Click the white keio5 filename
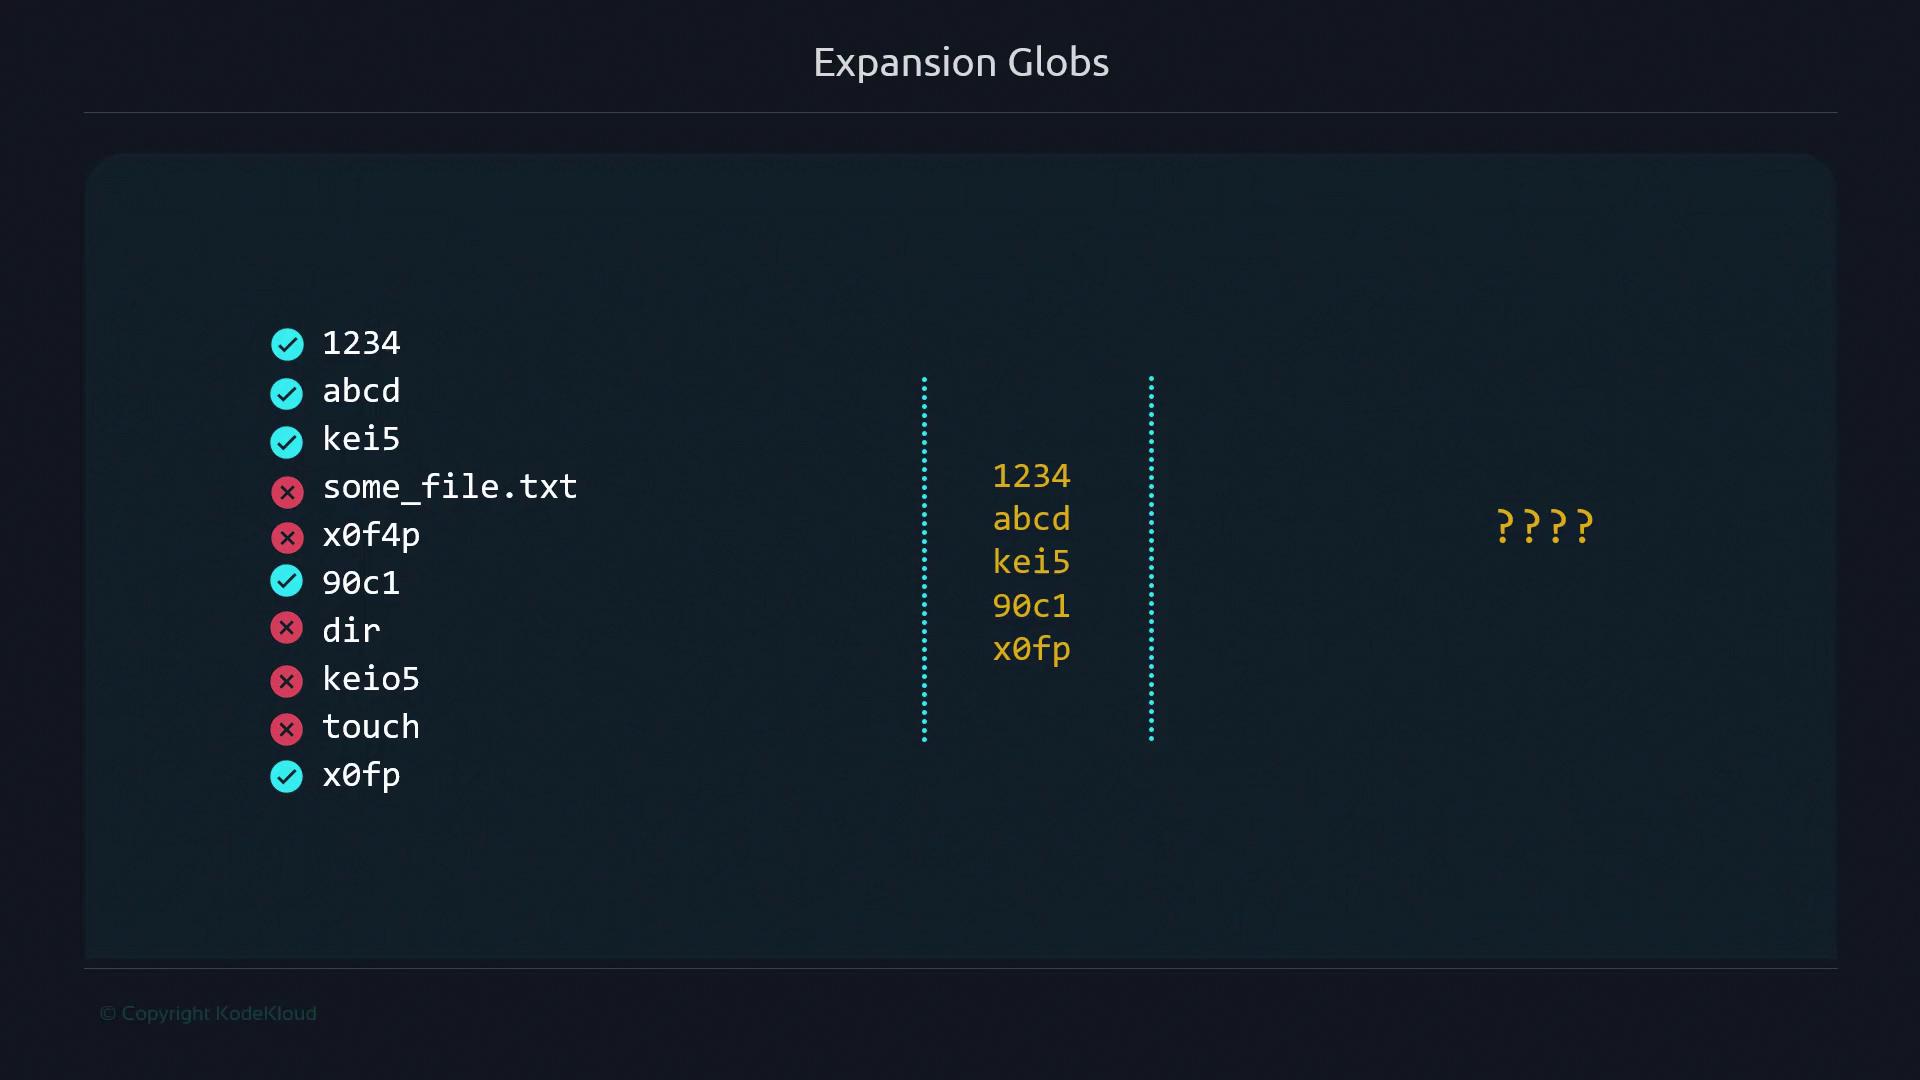 pyautogui.click(x=370, y=679)
